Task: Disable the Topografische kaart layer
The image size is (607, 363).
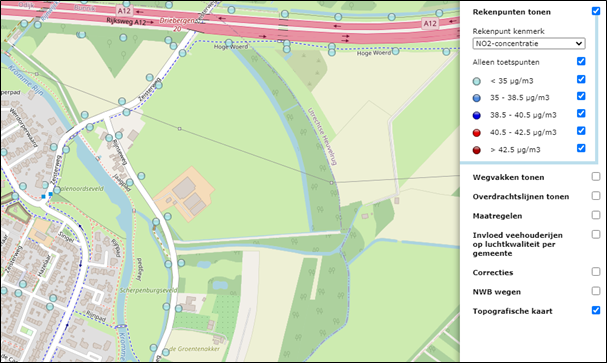Action: (x=596, y=310)
